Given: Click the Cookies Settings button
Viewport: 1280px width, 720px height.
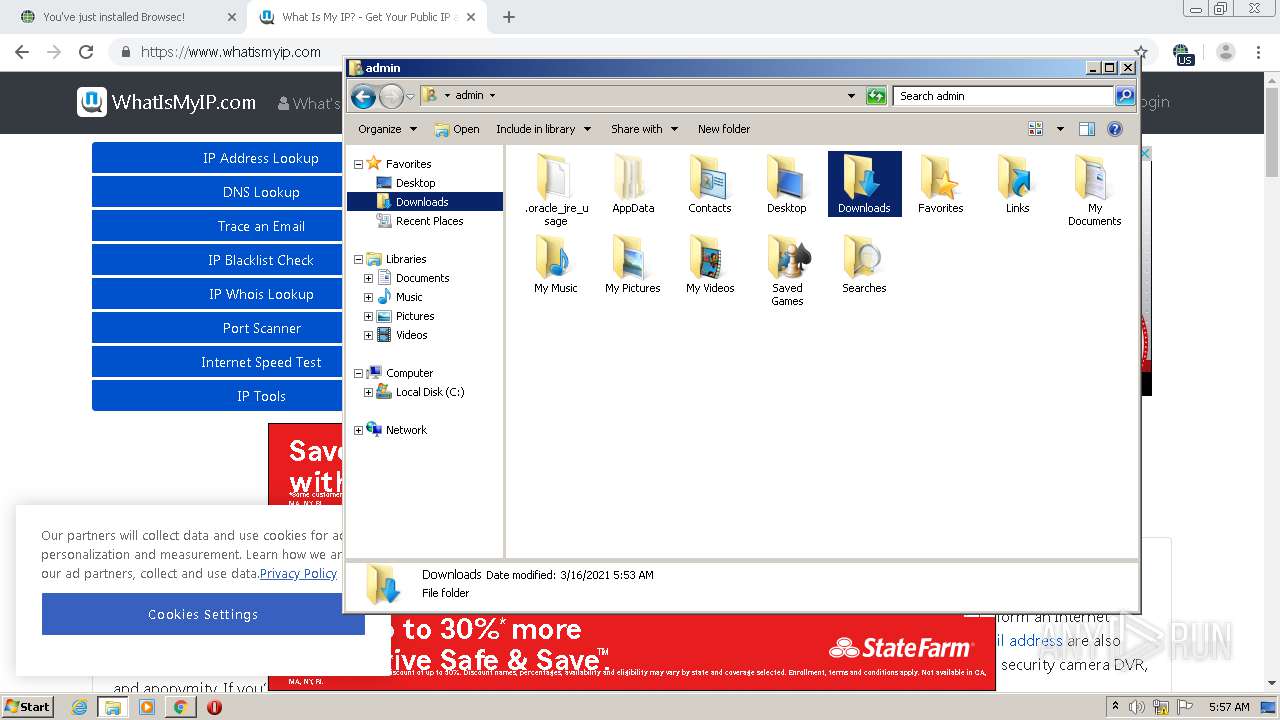Looking at the screenshot, I should 203,614.
